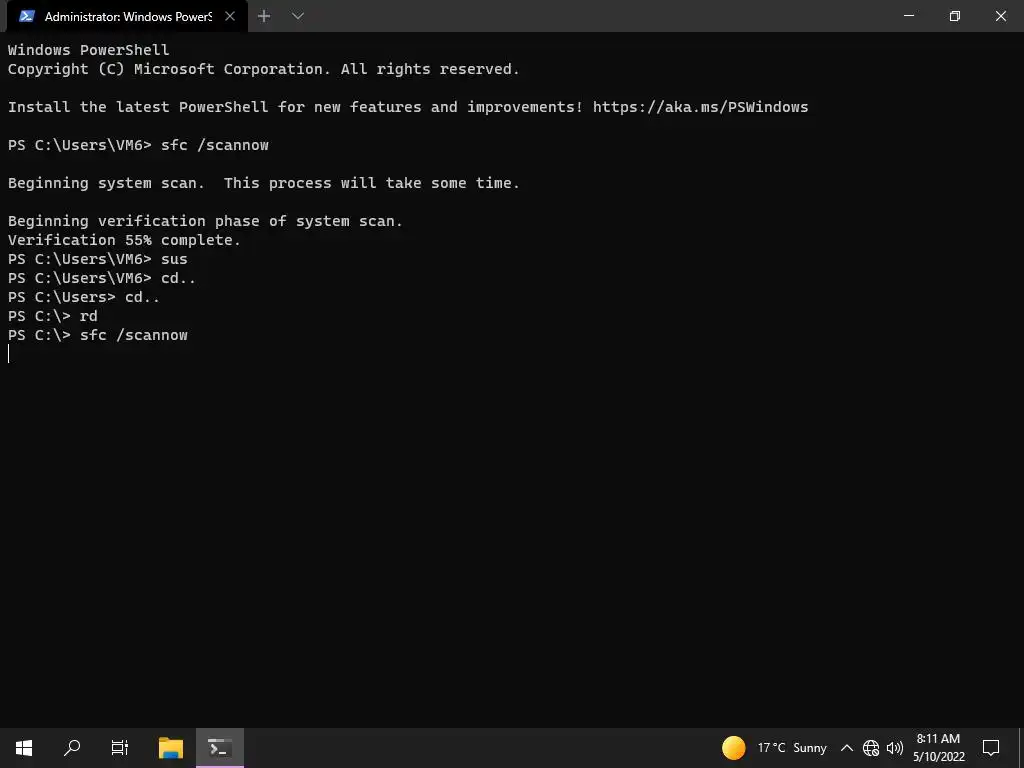
Task: Click the Copyright Microsoft Corporation line
Action: tap(264, 69)
